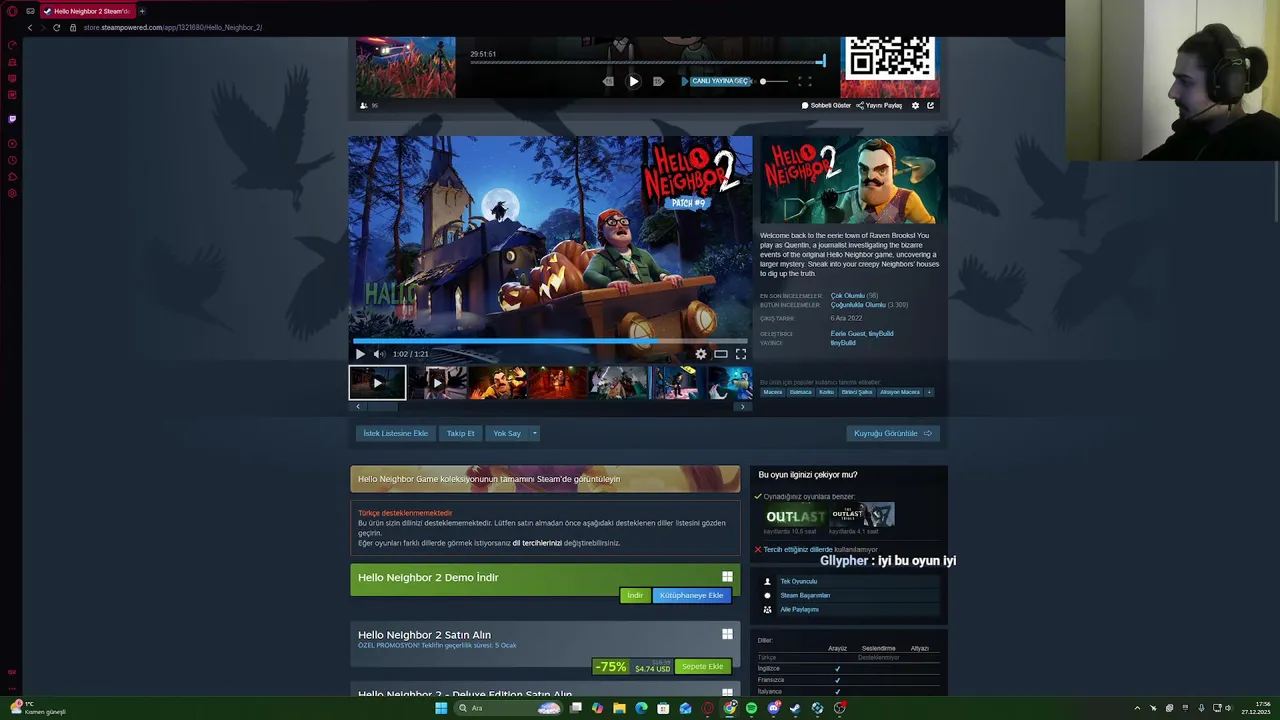Viewport: 1280px width, 720px height.
Task: Open Opera GX main menu
Action: tap(12, 11)
